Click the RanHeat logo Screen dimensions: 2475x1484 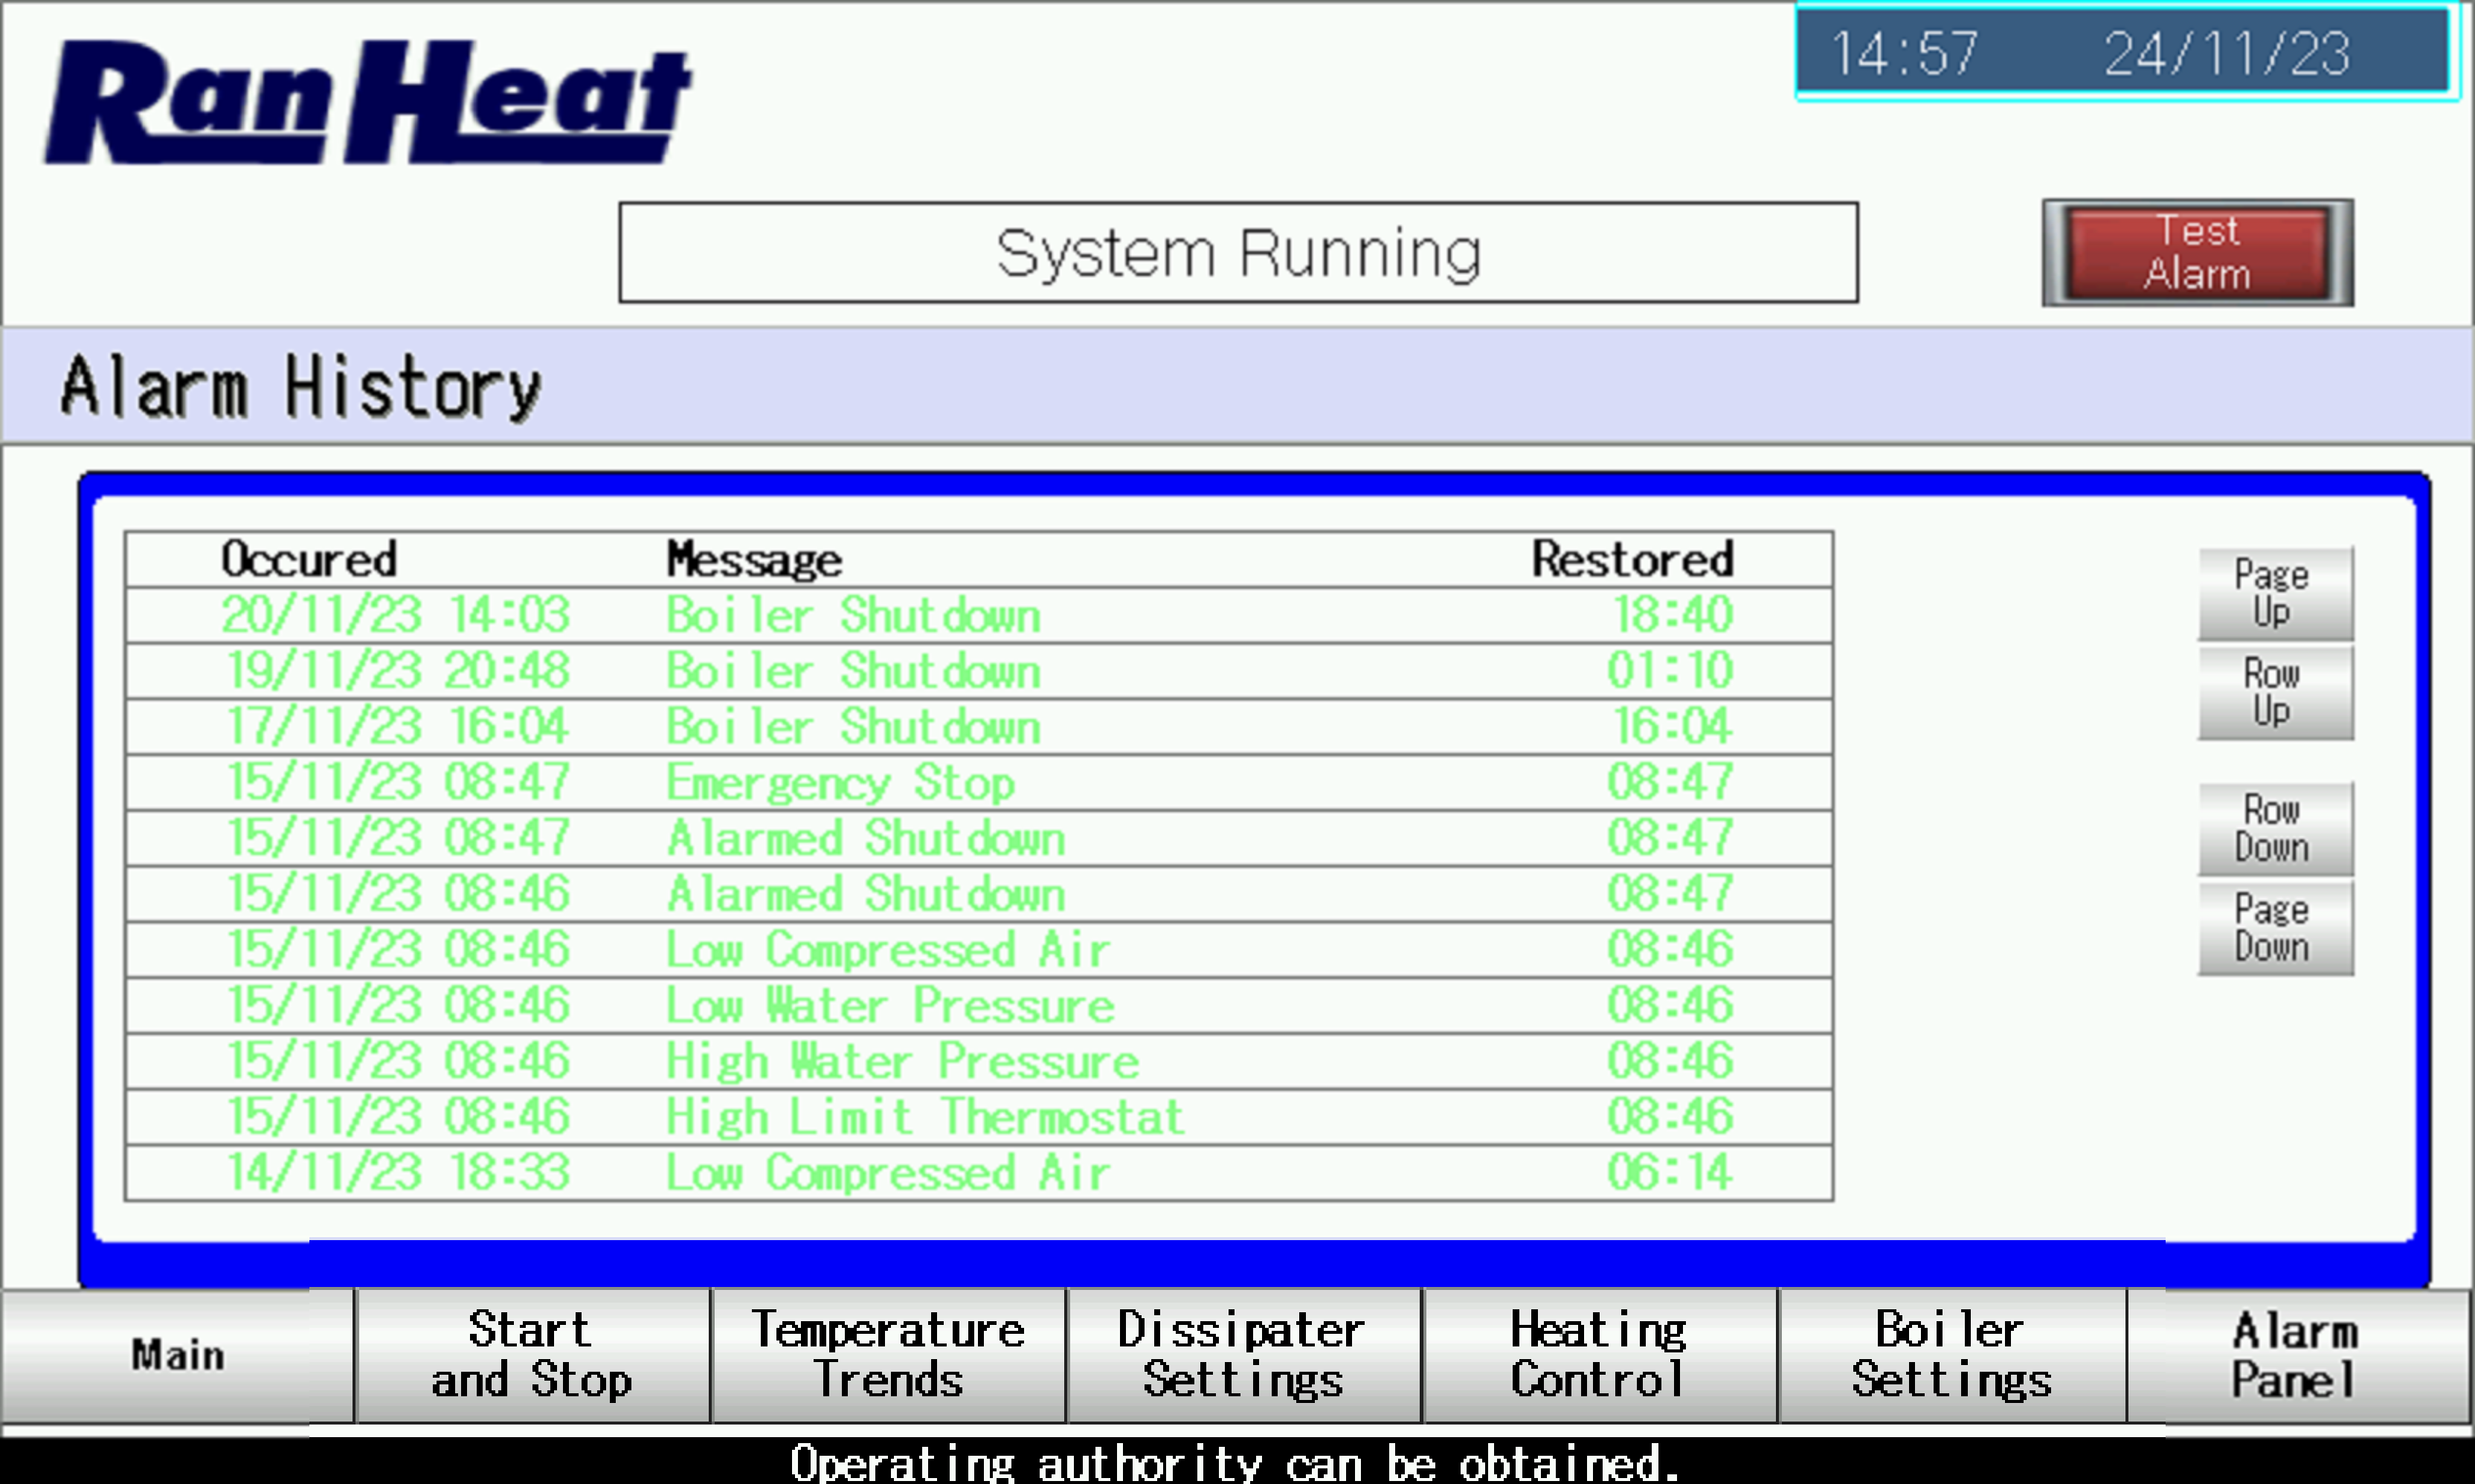pyautogui.click(x=368, y=100)
